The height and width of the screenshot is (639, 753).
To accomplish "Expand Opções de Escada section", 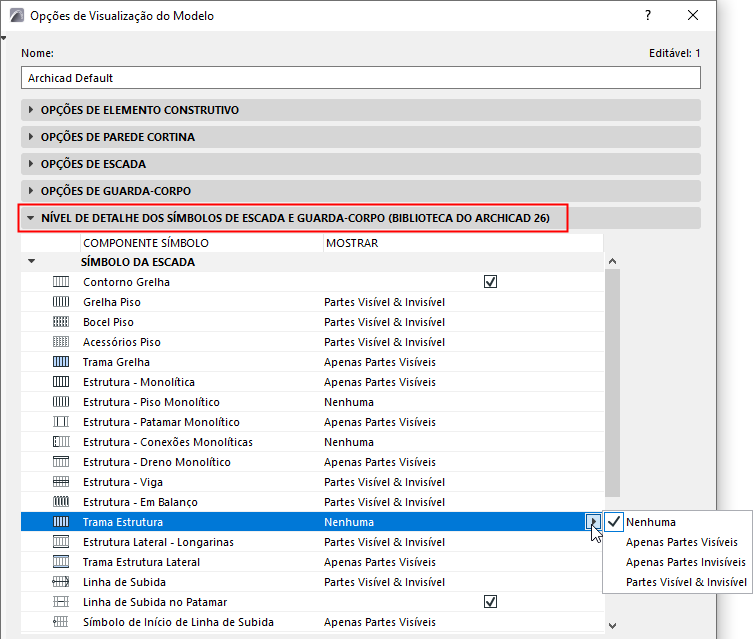I will (x=31, y=164).
